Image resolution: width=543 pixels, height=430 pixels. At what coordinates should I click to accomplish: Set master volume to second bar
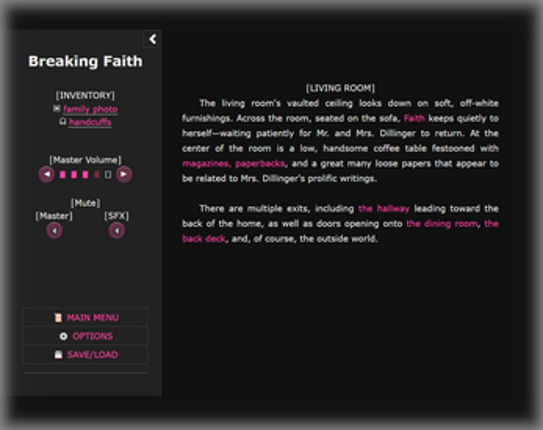[x=74, y=174]
